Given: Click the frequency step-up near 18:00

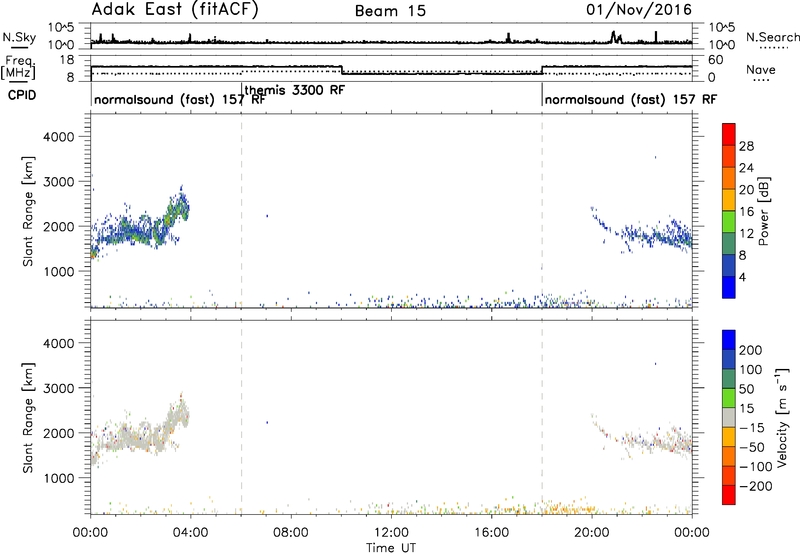Looking at the screenshot, I should (542, 70).
